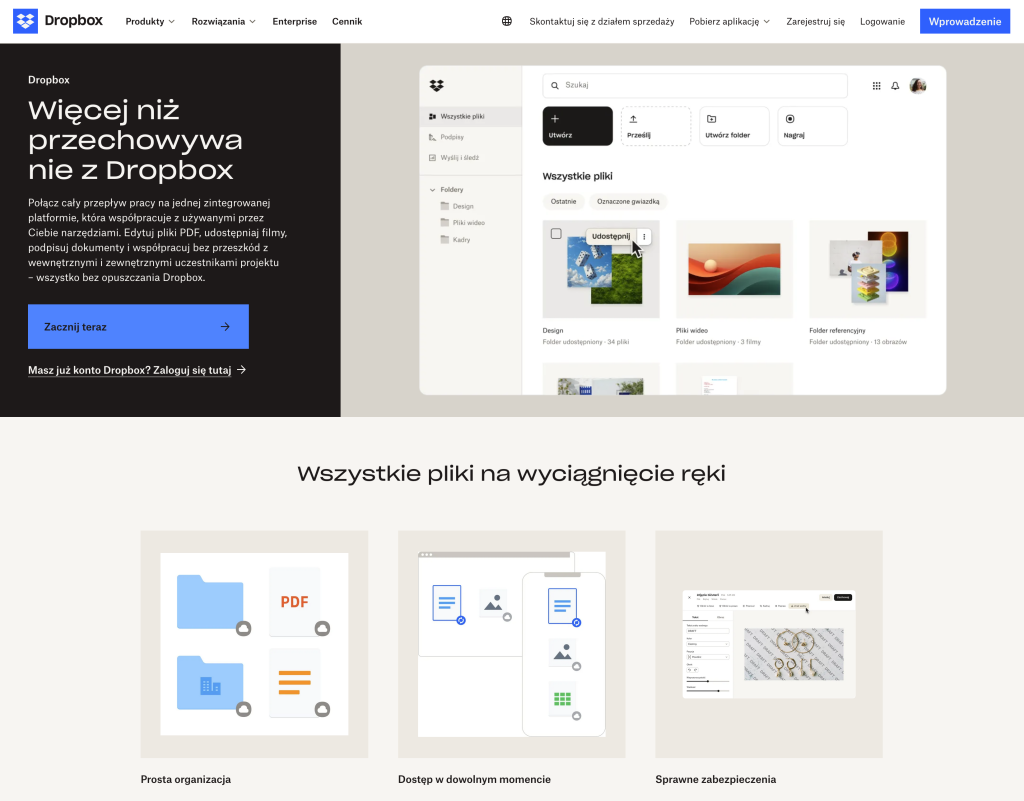Click the Utwórz plus button
Screen dimensions: 1024x801
577,126
